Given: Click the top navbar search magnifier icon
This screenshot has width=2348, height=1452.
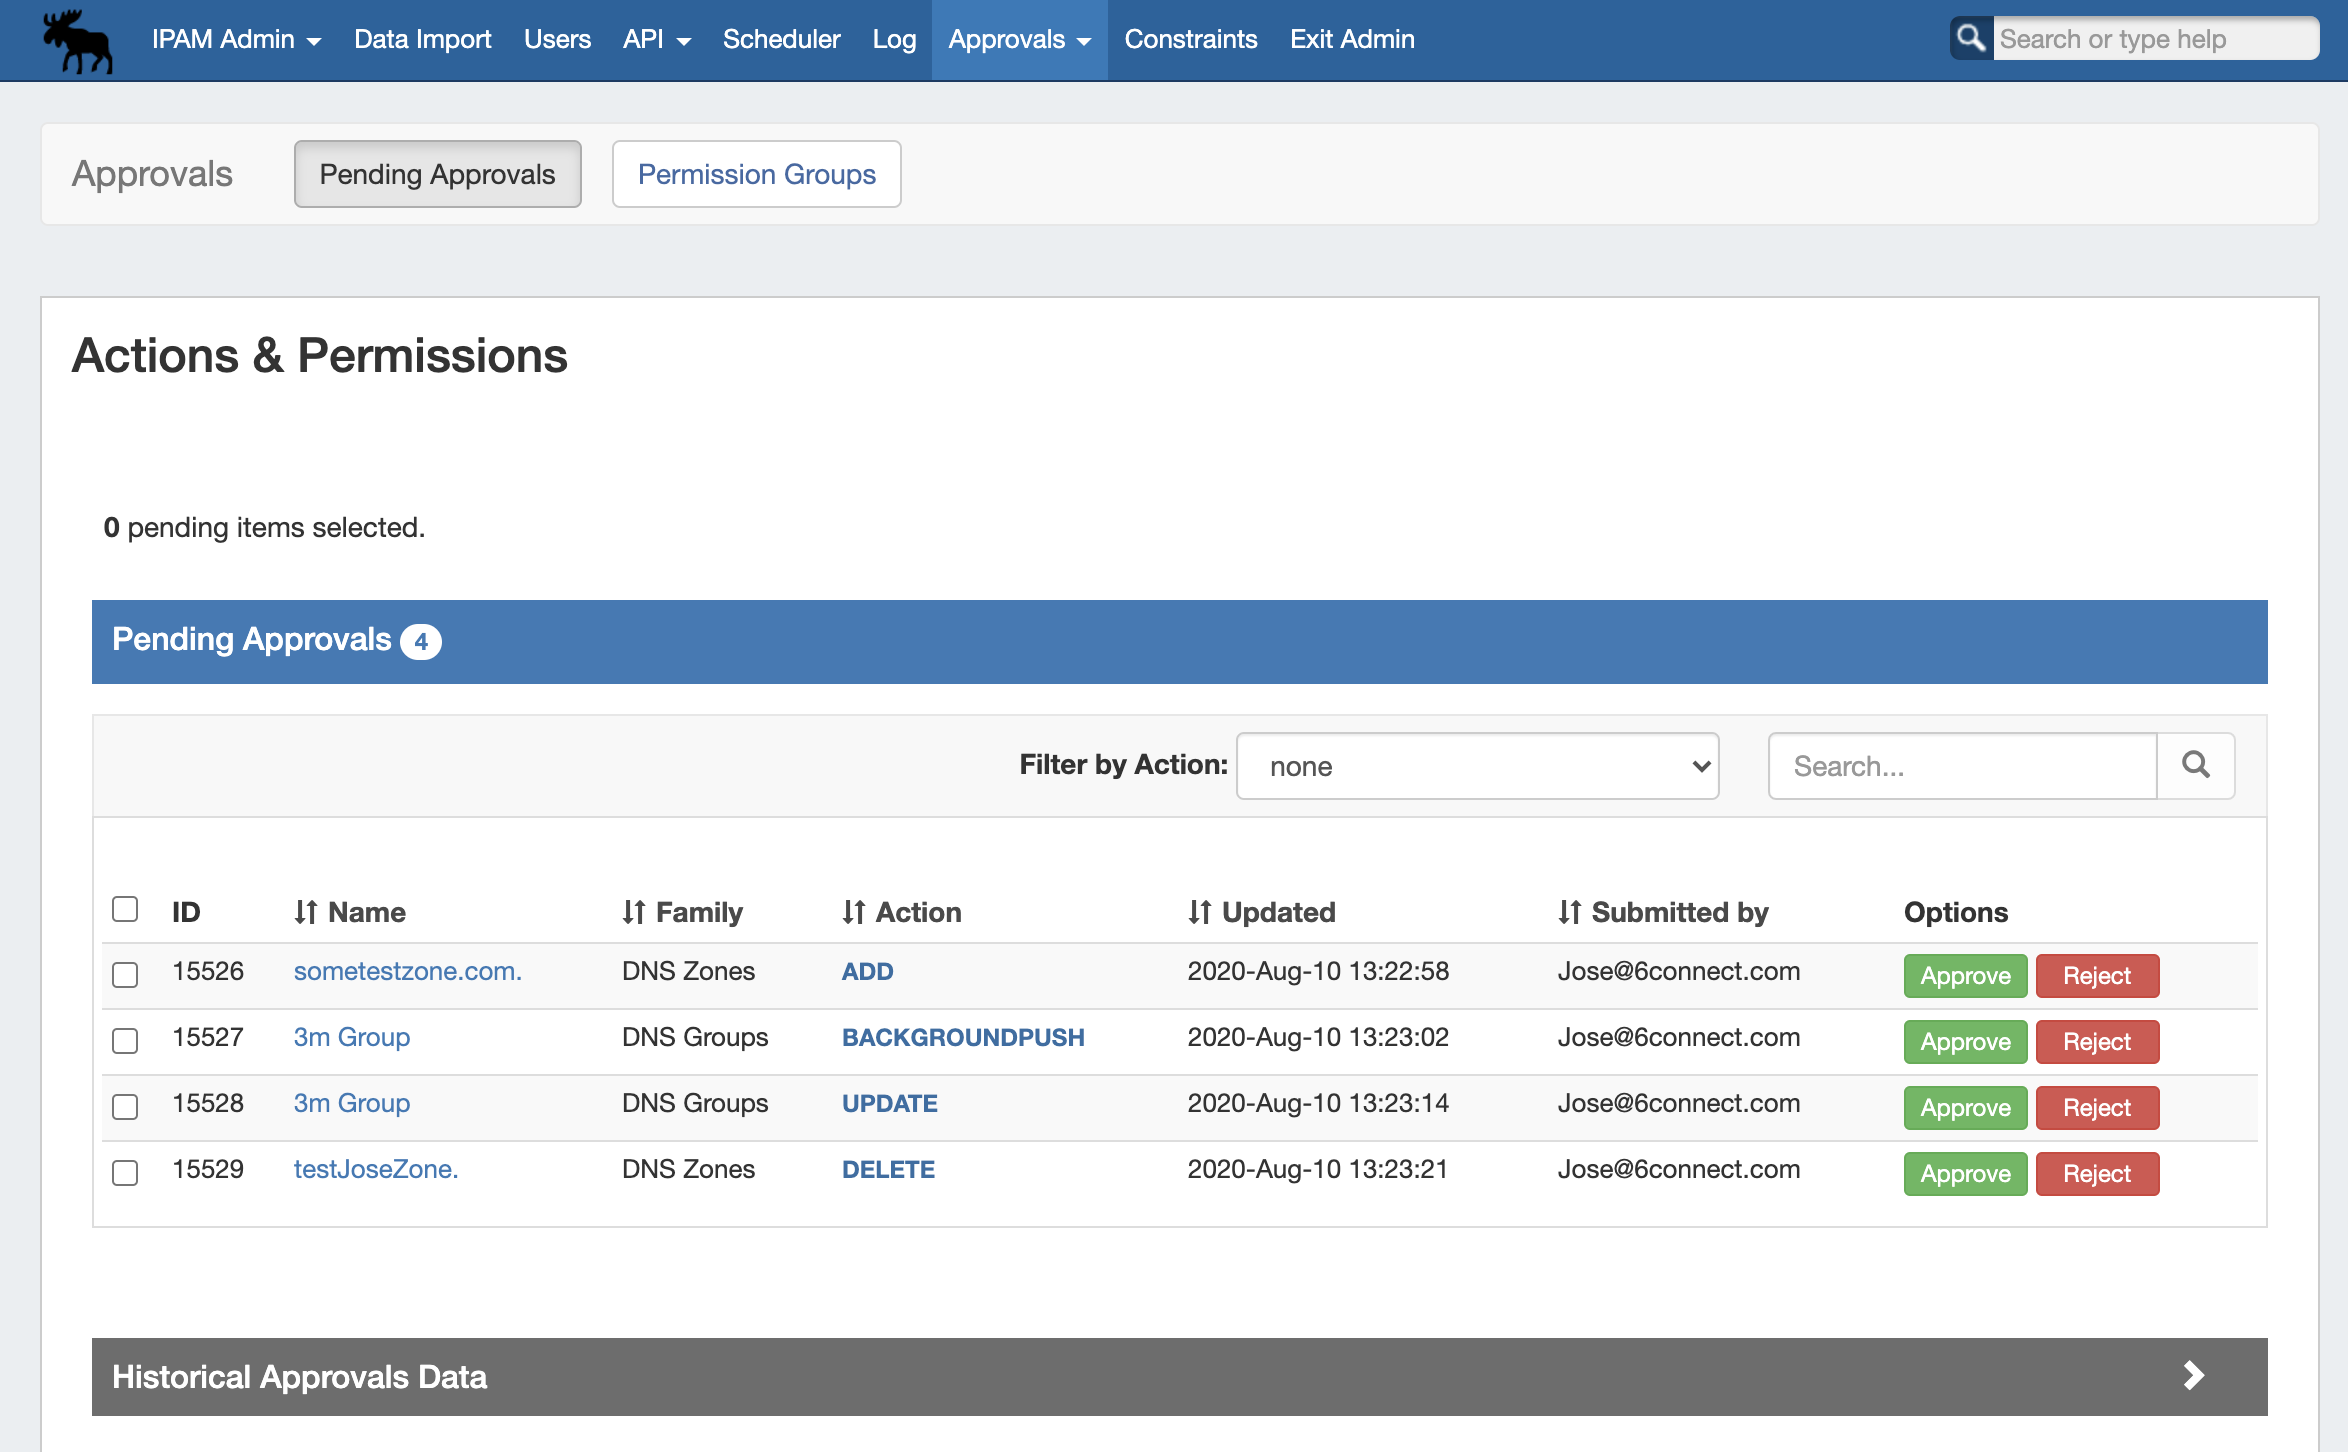Looking at the screenshot, I should 1970,38.
